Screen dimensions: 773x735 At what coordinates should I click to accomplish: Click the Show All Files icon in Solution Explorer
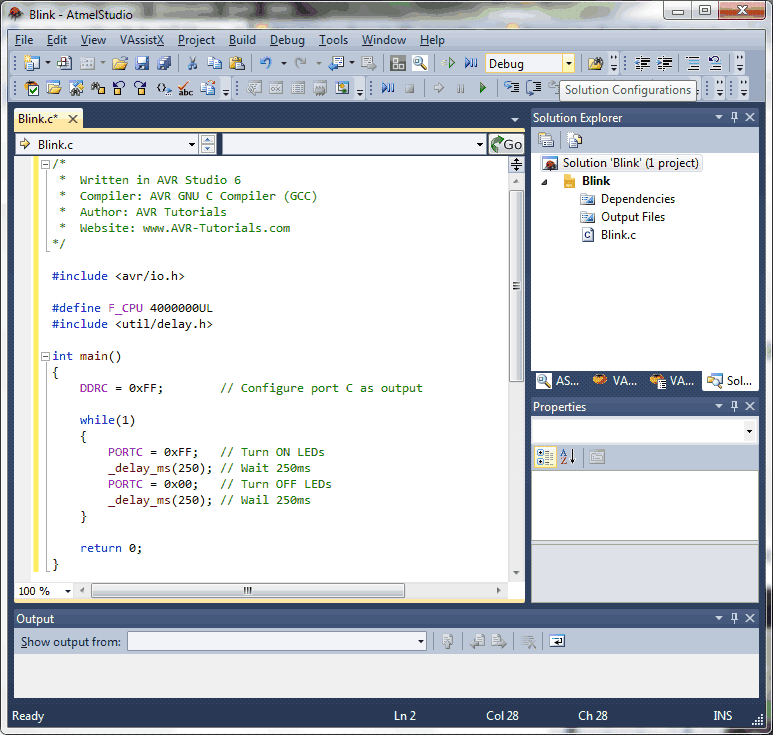click(574, 140)
